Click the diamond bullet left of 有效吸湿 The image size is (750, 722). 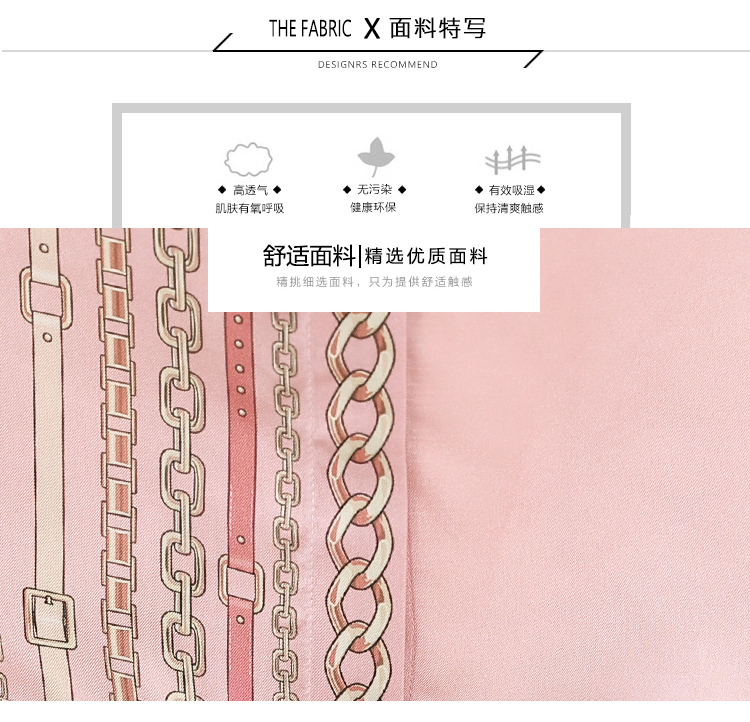pos(479,190)
